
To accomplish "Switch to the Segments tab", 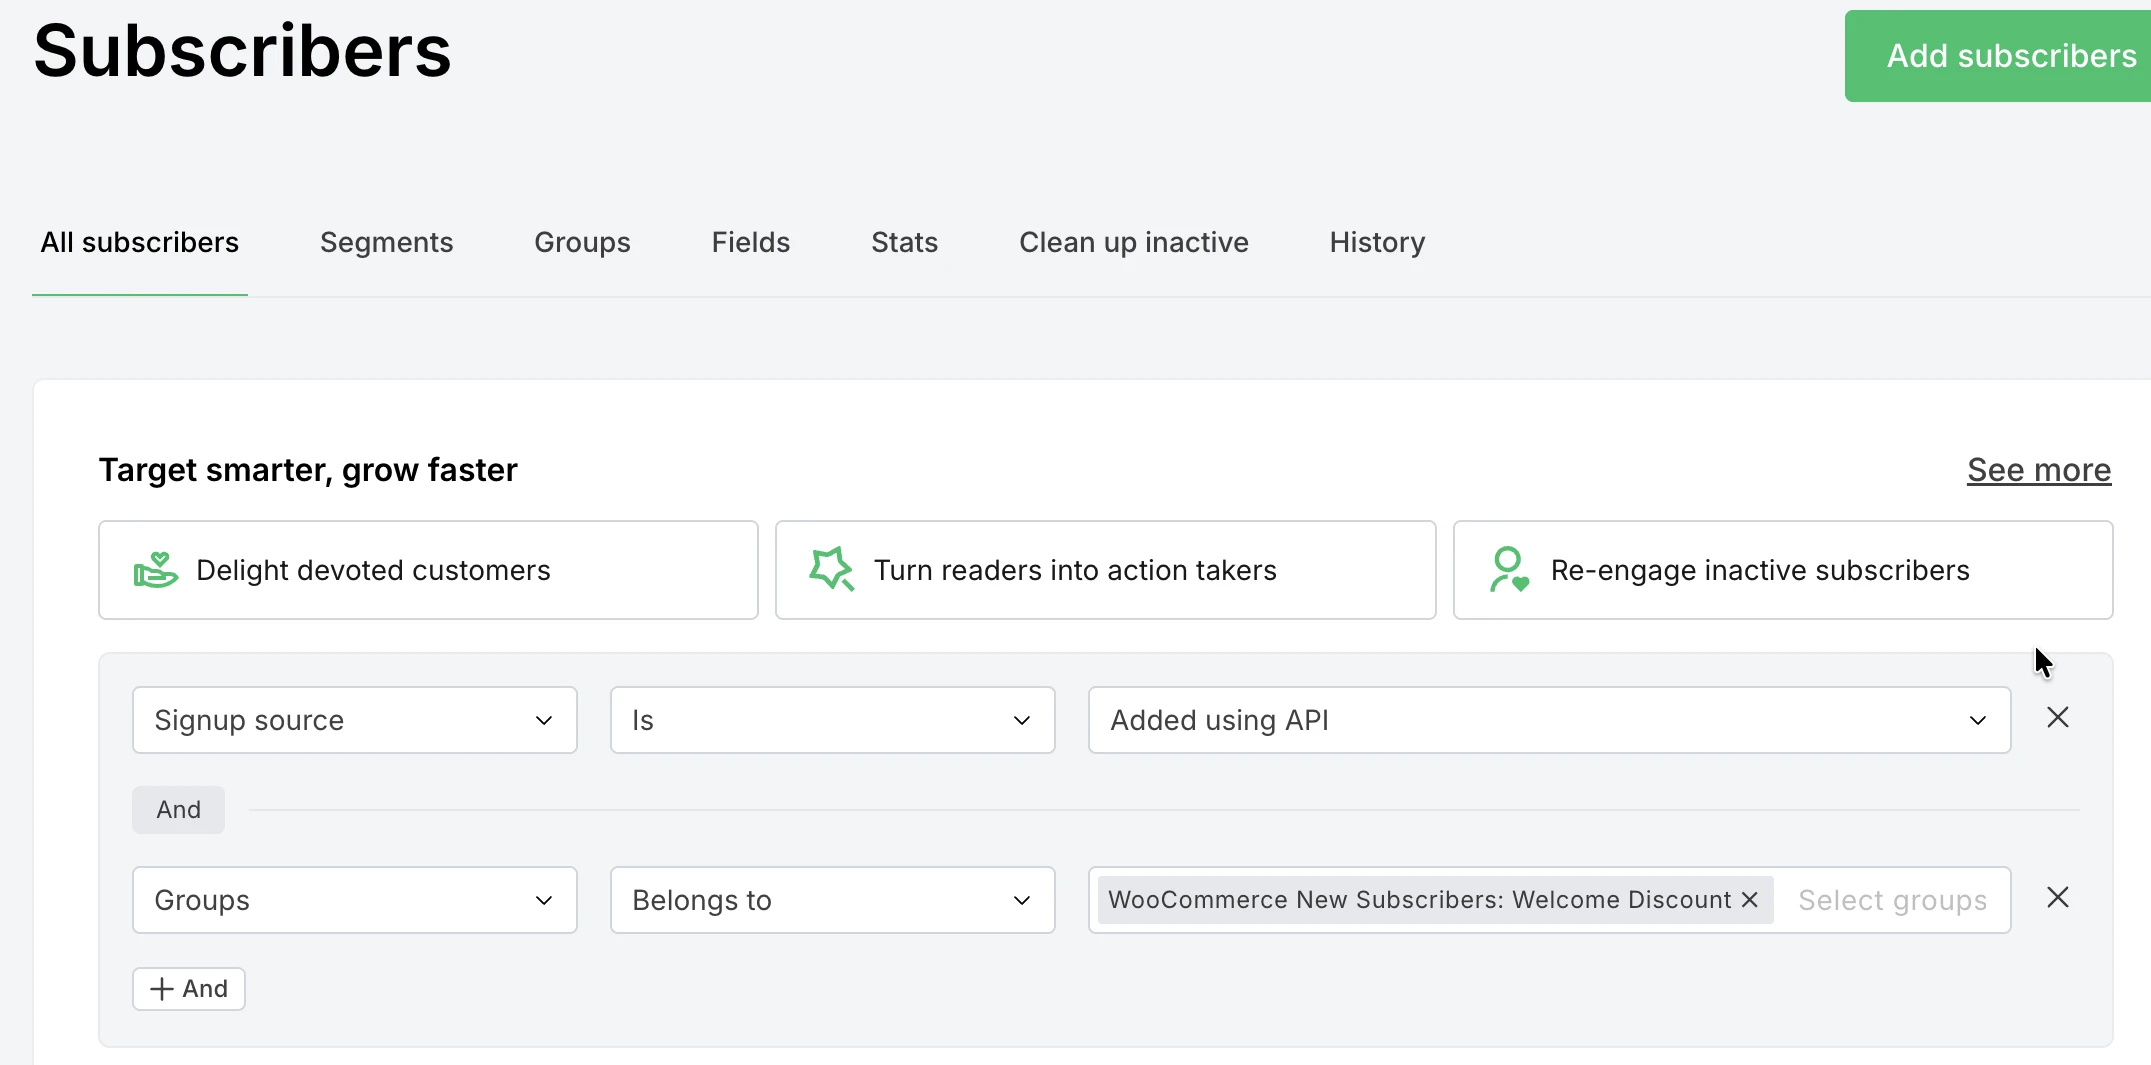I will 387,242.
